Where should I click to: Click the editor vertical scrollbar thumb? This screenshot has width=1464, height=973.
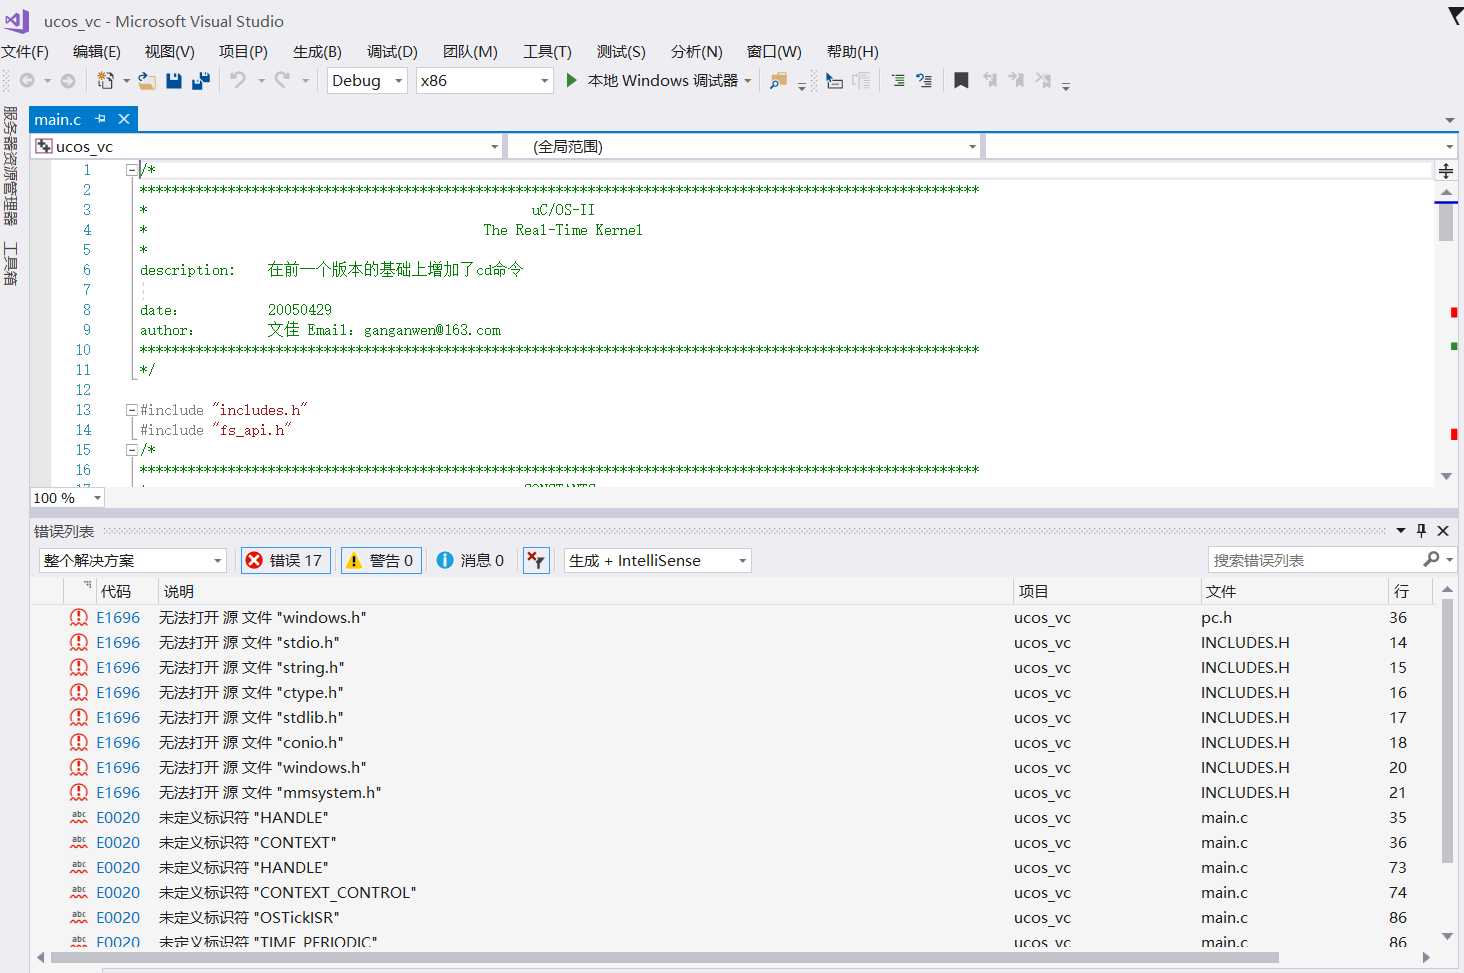[1446, 222]
